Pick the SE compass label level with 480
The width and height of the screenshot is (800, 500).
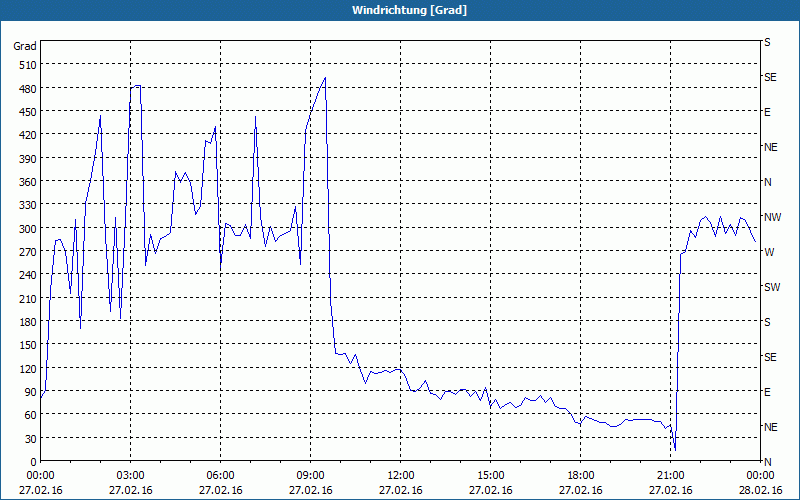pyautogui.click(x=770, y=78)
